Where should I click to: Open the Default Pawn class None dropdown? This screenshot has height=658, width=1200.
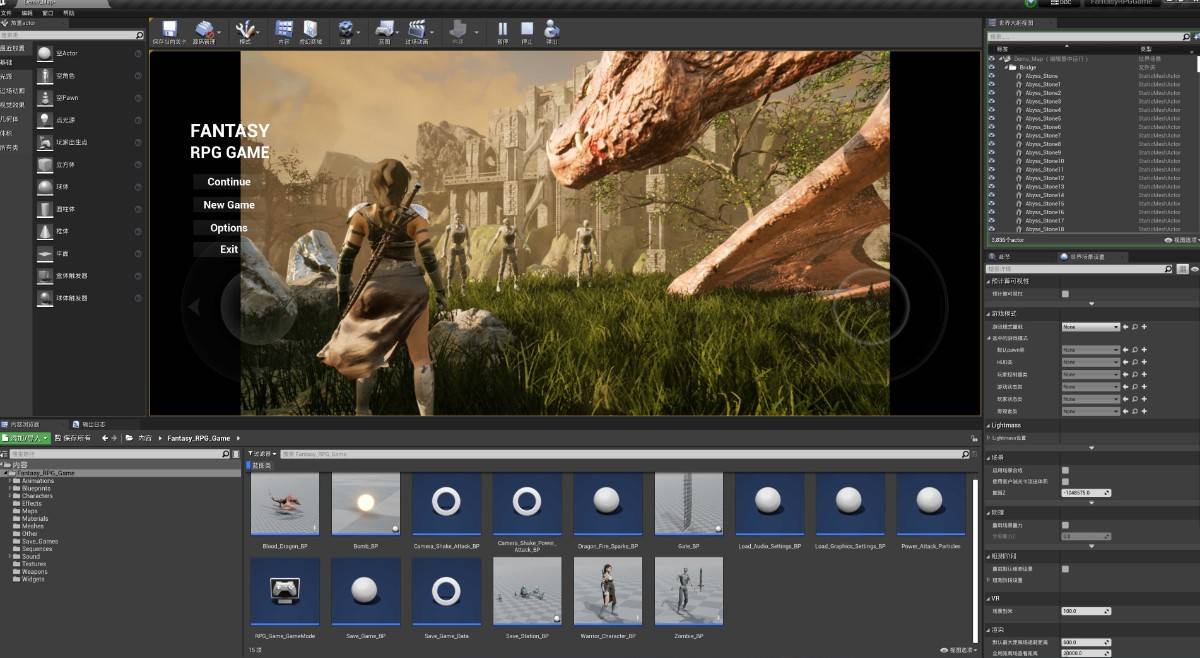pos(1091,350)
